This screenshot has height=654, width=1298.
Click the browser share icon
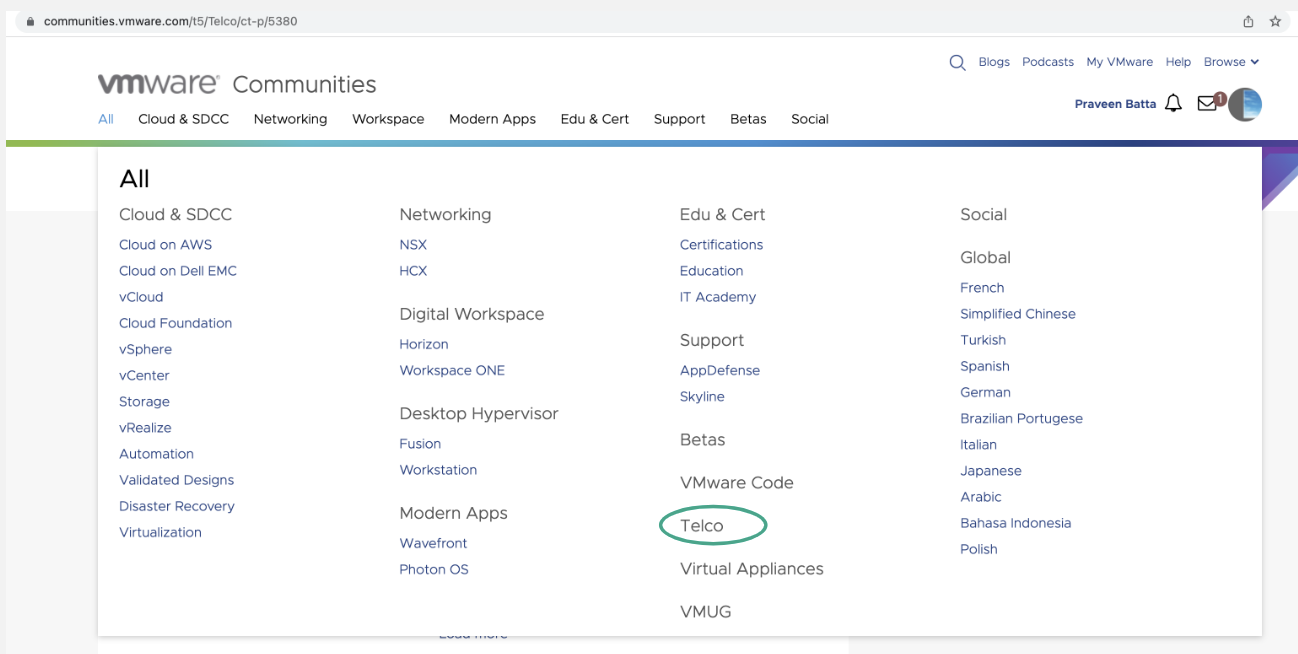tap(1248, 21)
